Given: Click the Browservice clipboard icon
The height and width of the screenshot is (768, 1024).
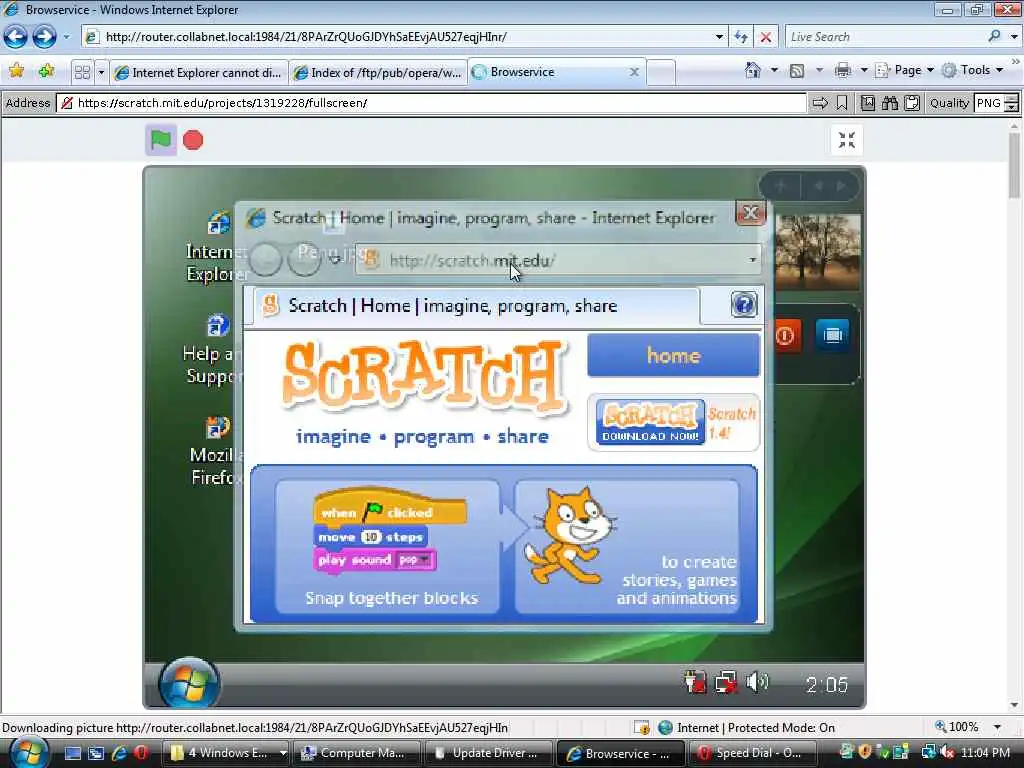Looking at the screenshot, I should click(x=912, y=103).
